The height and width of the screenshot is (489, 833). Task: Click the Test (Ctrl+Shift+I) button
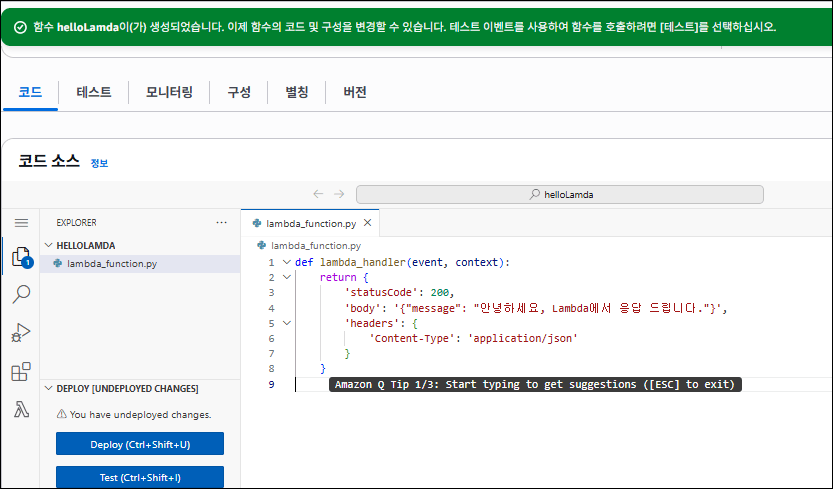pos(140,477)
